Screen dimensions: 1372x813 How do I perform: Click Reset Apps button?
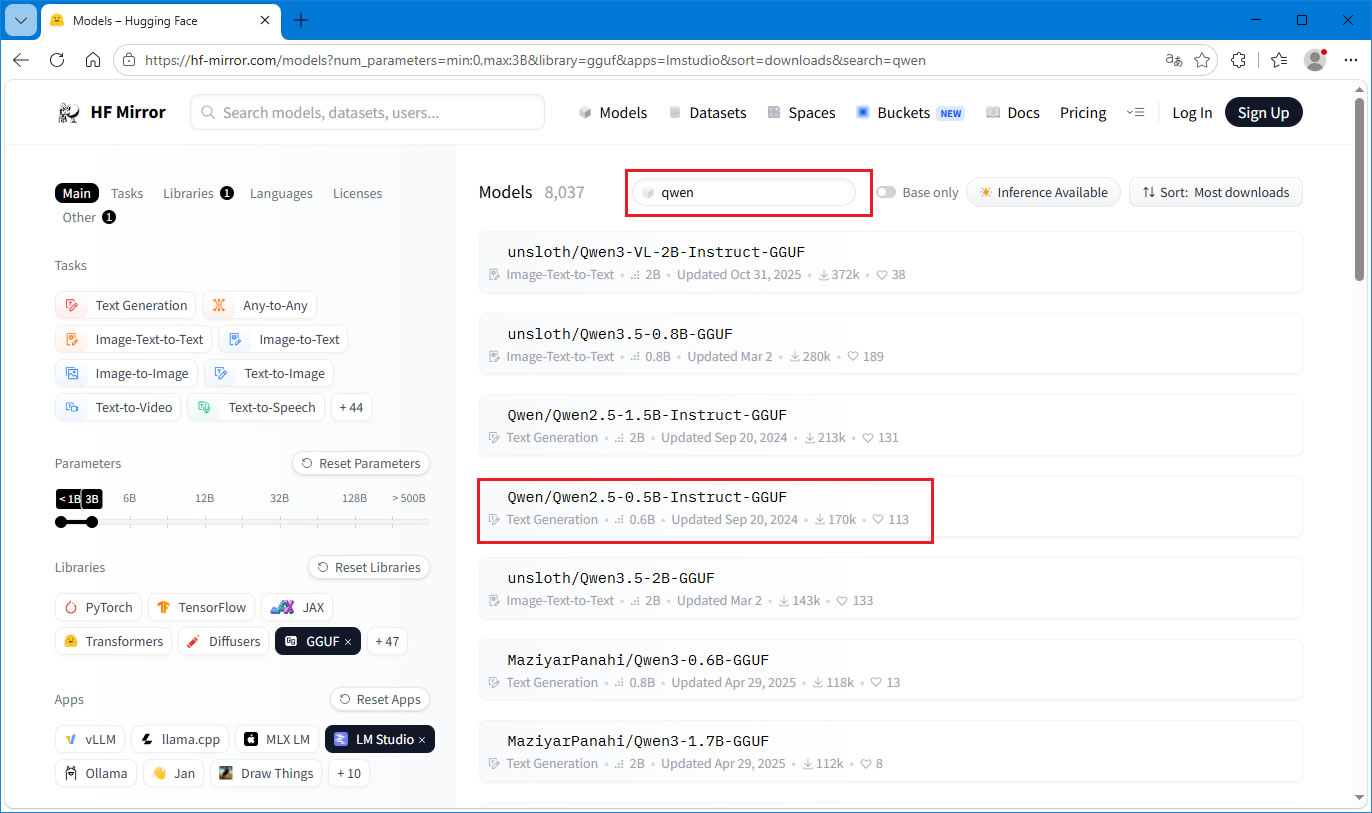click(x=380, y=699)
